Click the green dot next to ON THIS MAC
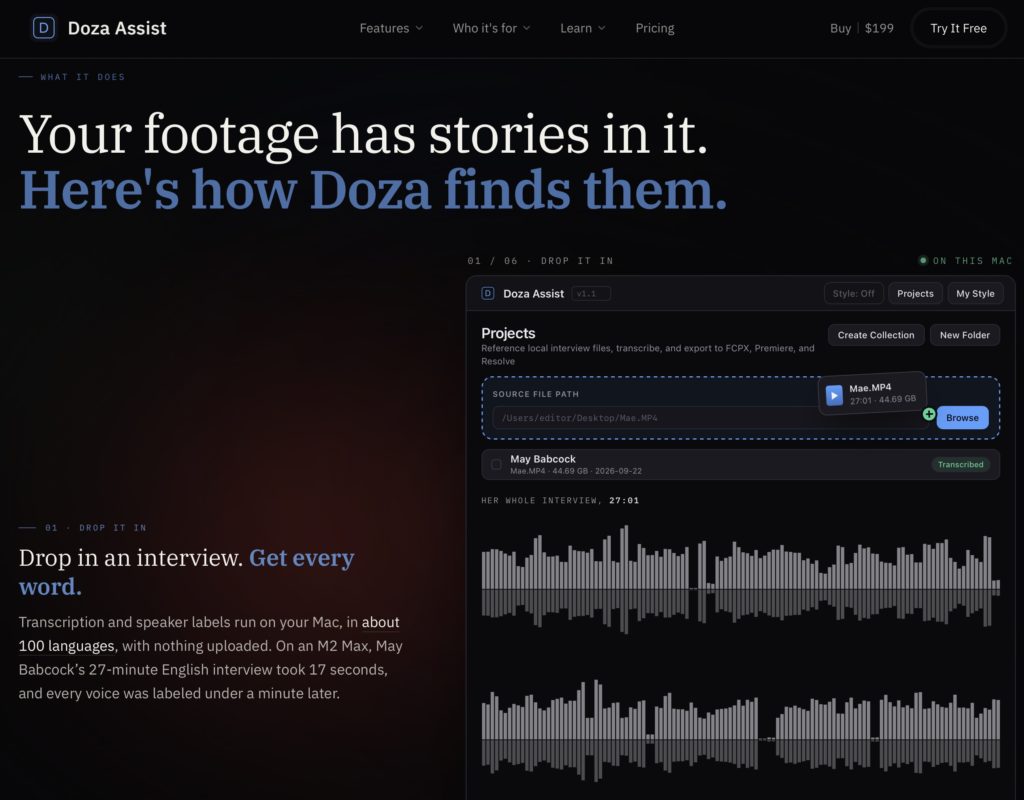The width and height of the screenshot is (1024, 800). 923,261
